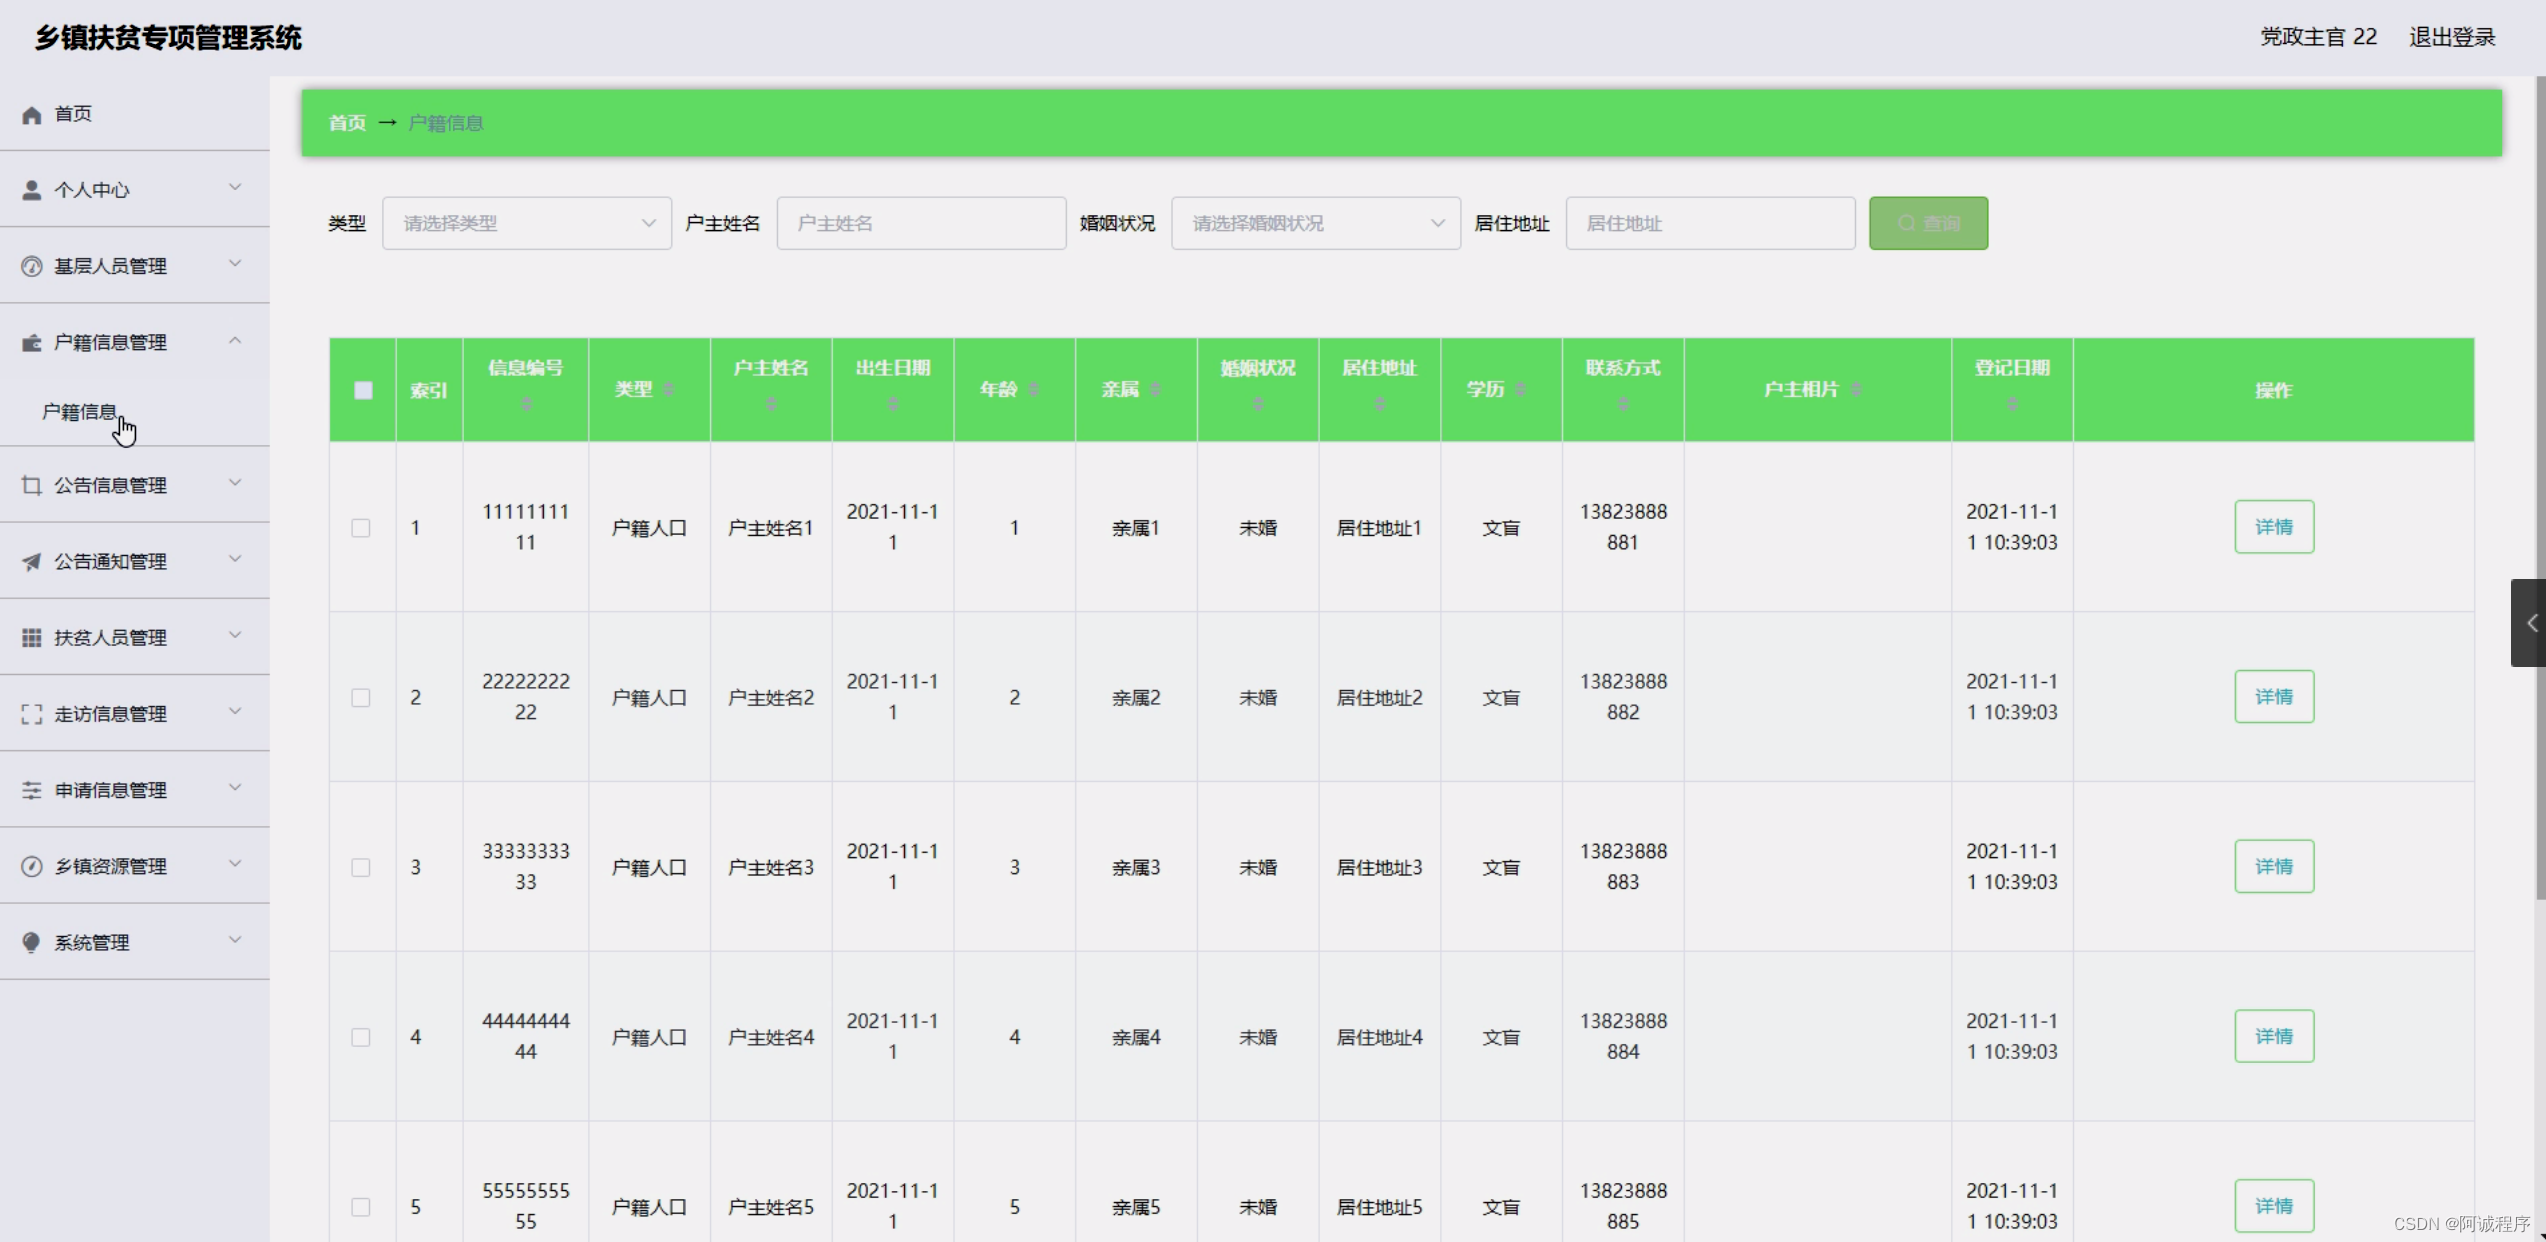The image size is (2546, 1242).
Task: Click the 户籍信息管理 sidebar icon
Action: [x=30, y=341]
